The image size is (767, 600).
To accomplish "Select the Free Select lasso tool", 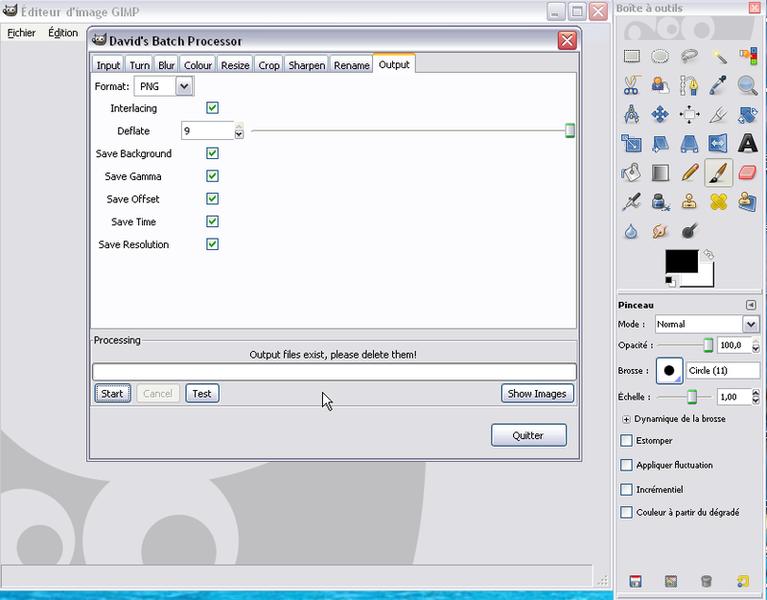I will 689,56.
